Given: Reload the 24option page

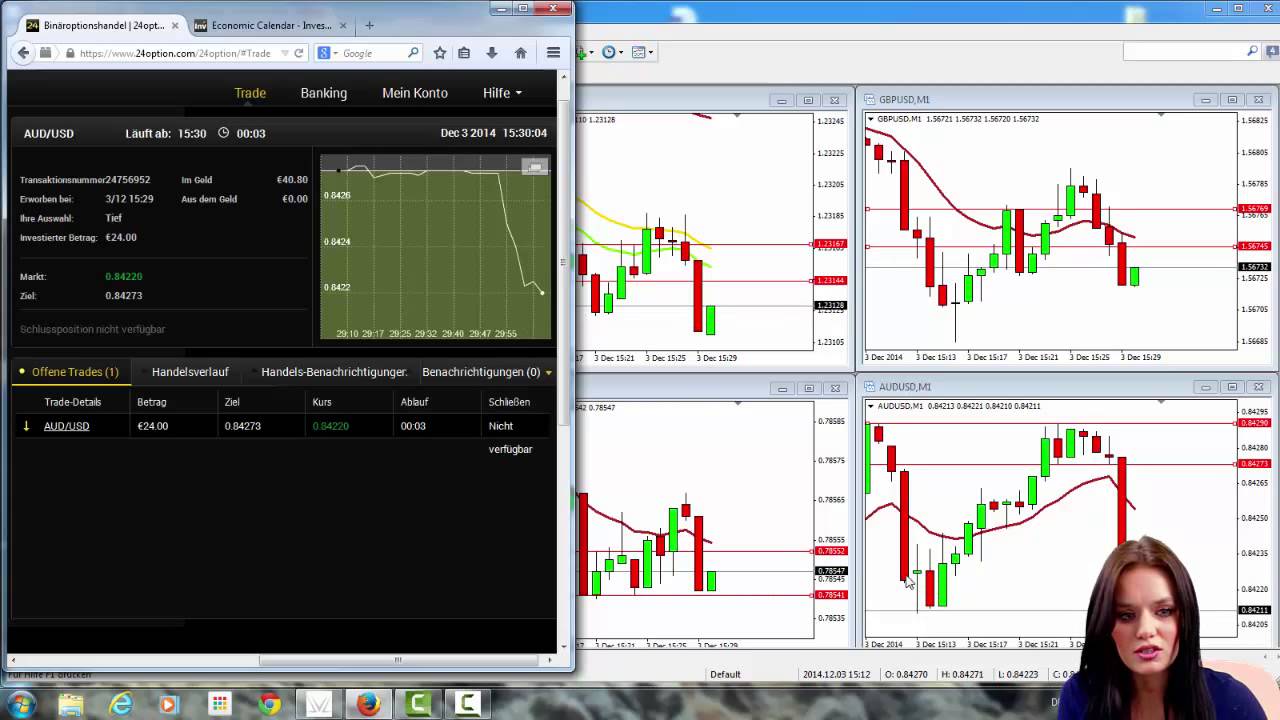Looking at the screenshot, I should (x=298, y=53).
